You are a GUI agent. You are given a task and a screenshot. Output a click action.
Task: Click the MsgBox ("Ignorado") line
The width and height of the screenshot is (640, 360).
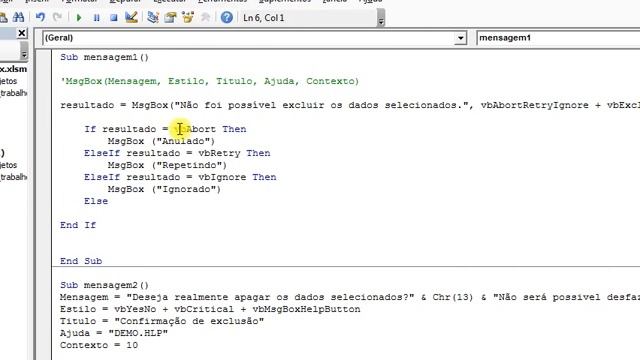click(164, 189)
